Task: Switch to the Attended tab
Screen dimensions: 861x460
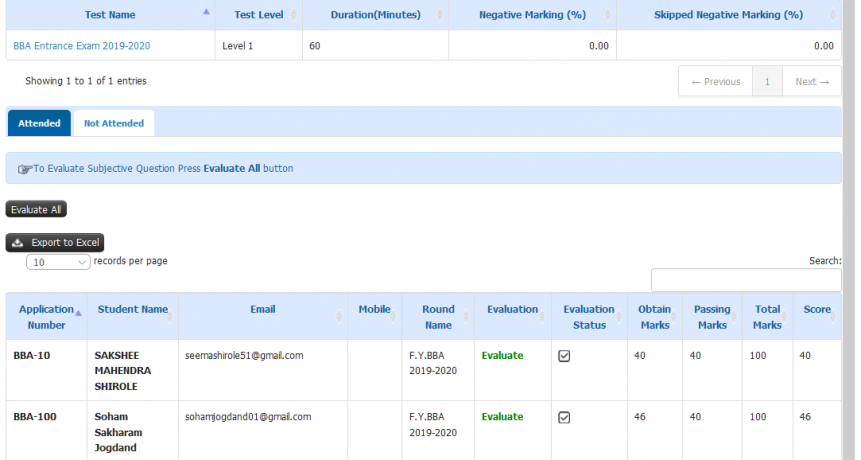Action: click(x=39, y=123)
